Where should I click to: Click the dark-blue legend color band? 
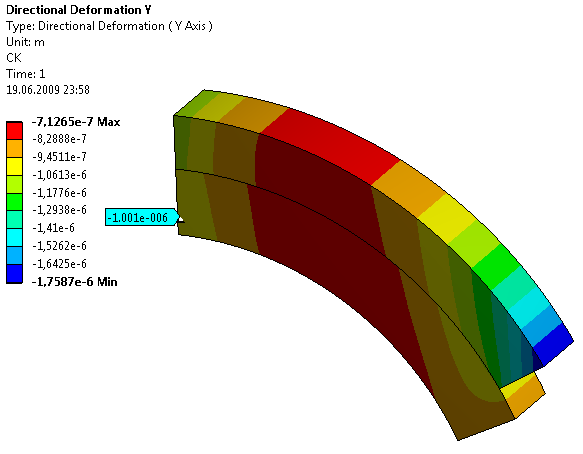15,274
